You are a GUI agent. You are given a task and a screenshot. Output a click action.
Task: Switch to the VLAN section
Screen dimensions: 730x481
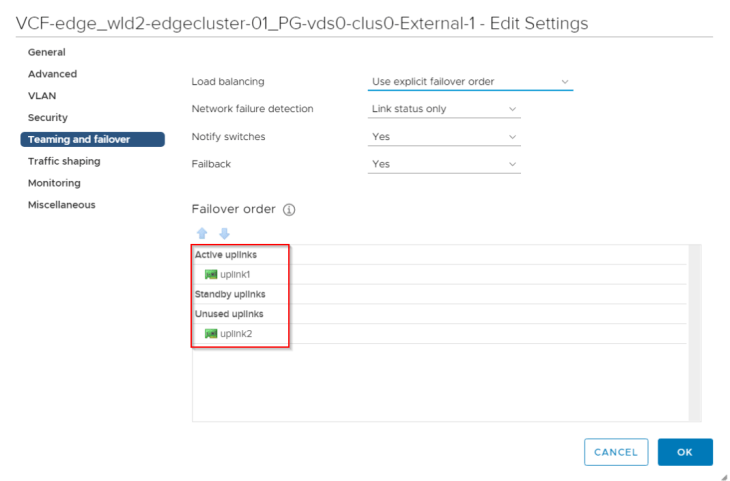(42, 96)
